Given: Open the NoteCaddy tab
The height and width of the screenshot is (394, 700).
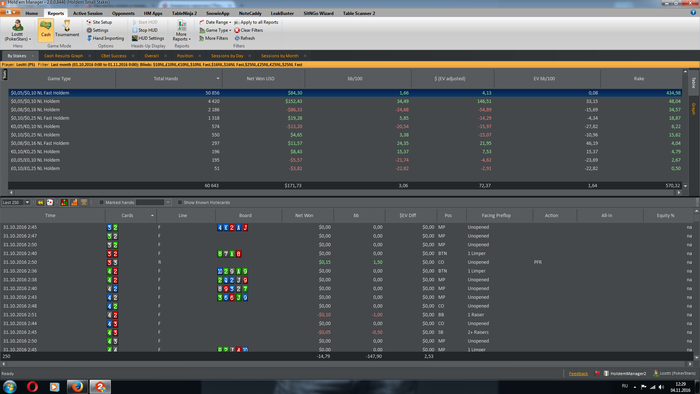Looking at the screenshot, I should (x=250, y=13).
